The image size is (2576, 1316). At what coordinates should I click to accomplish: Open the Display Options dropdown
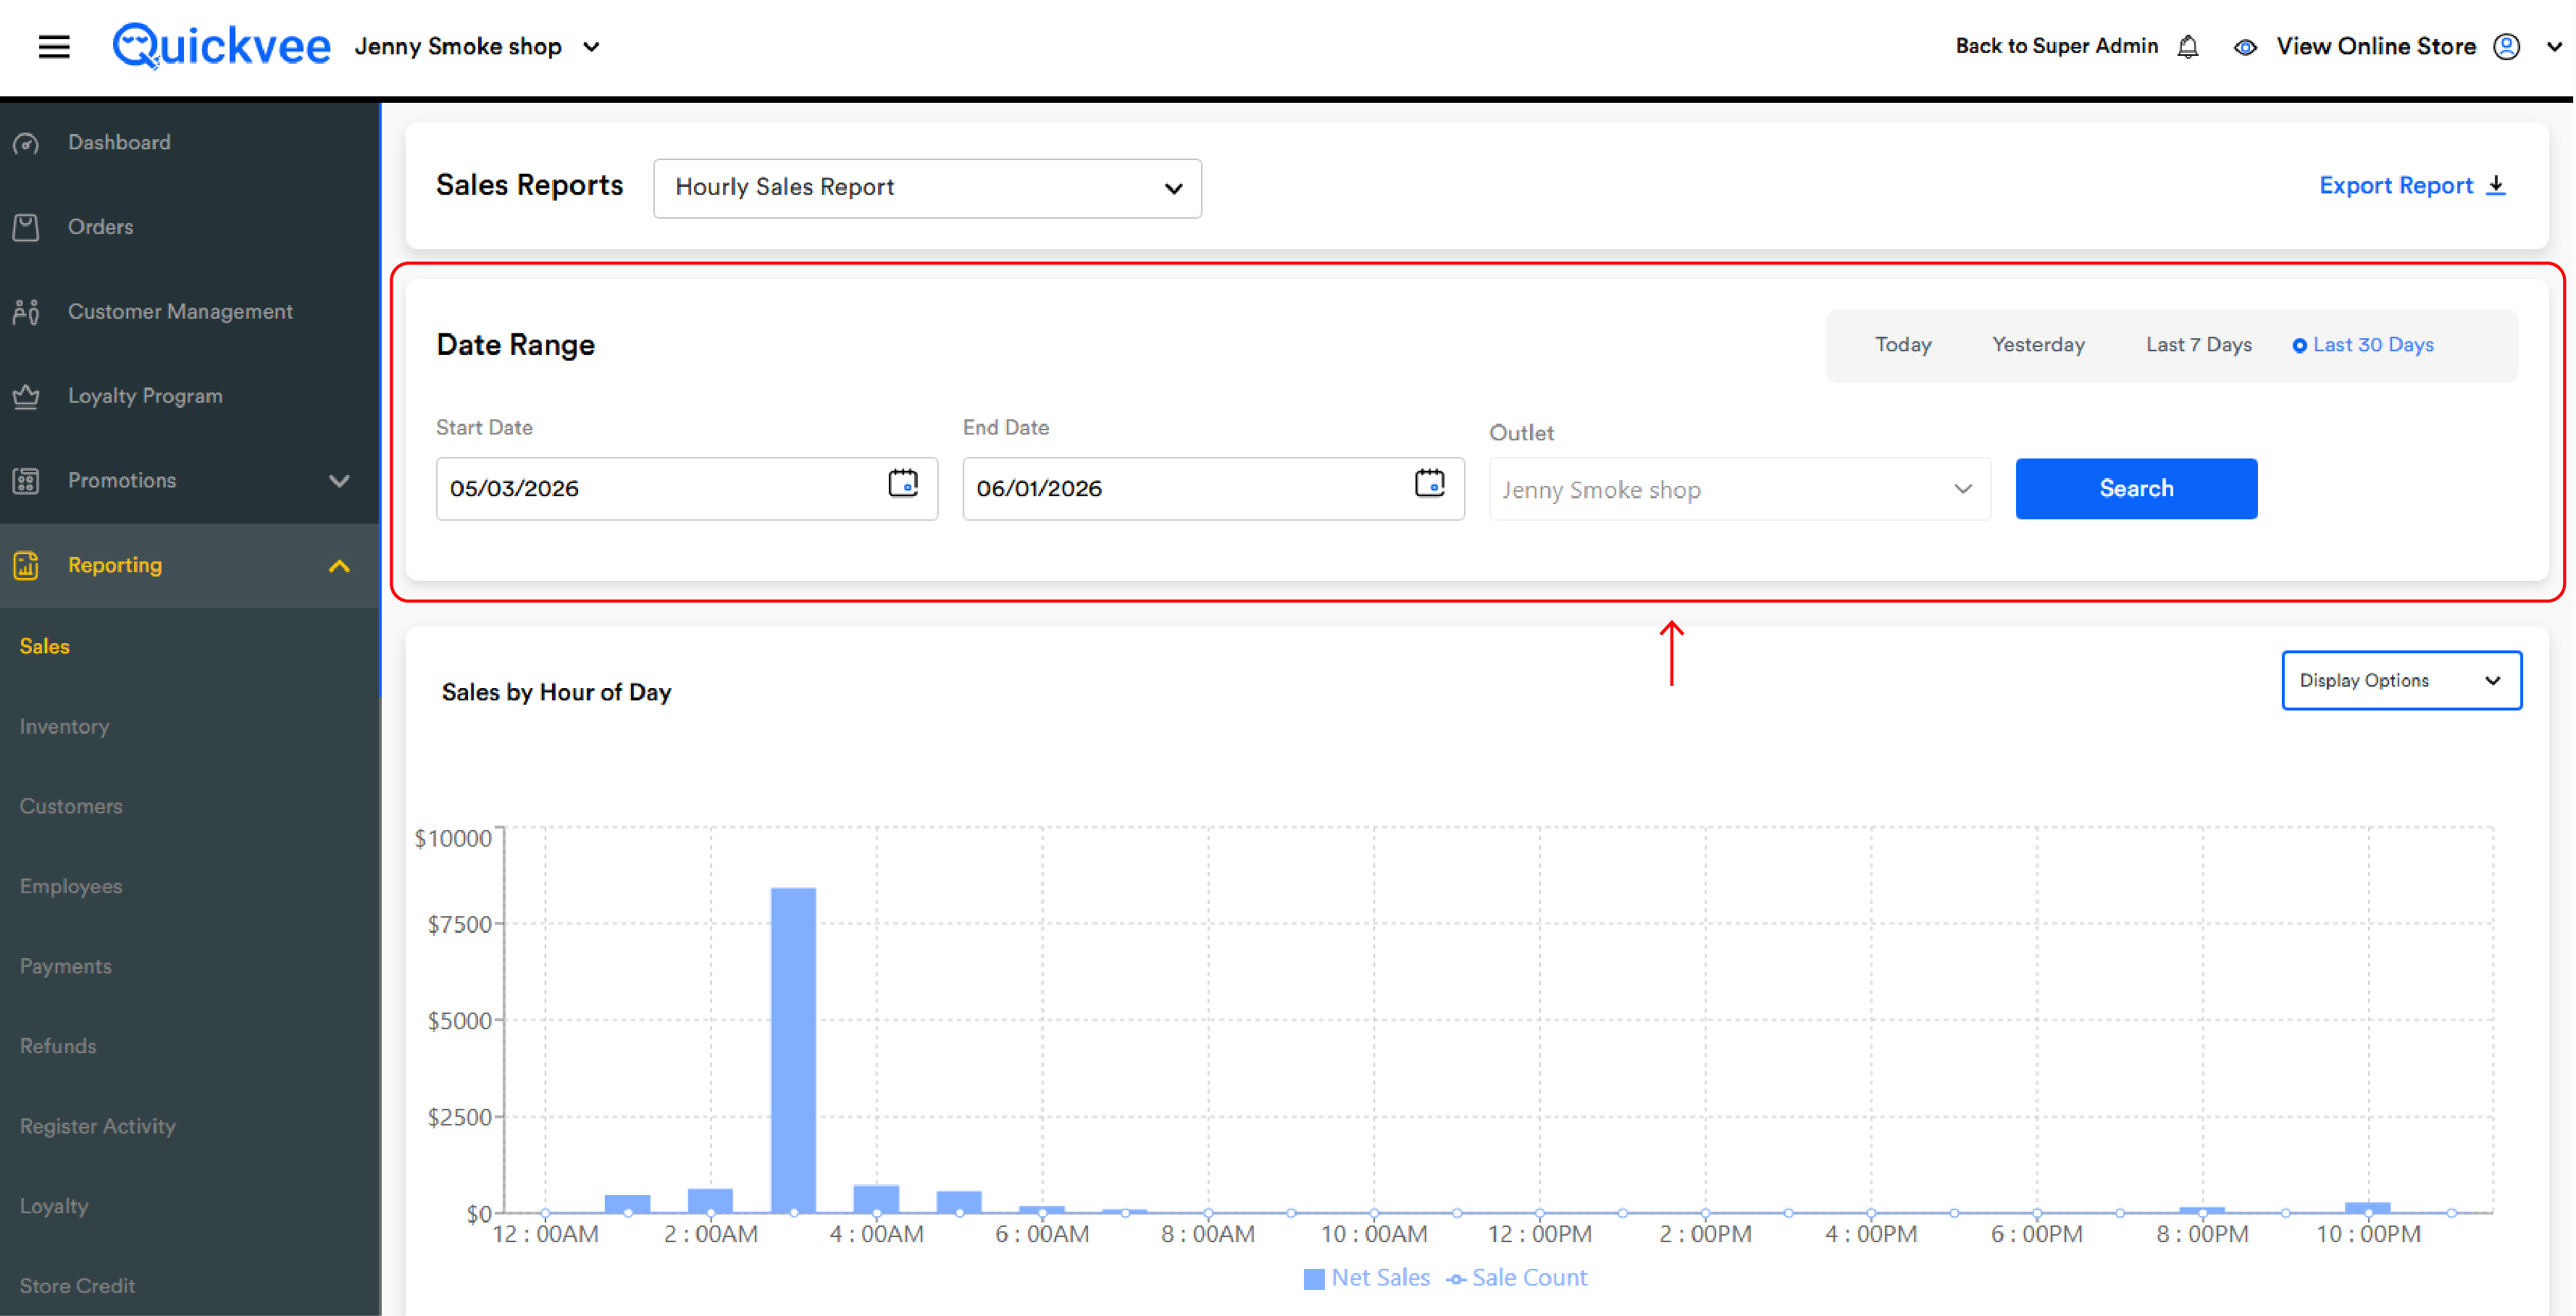pyautogui.click(x=2401, y=680)
